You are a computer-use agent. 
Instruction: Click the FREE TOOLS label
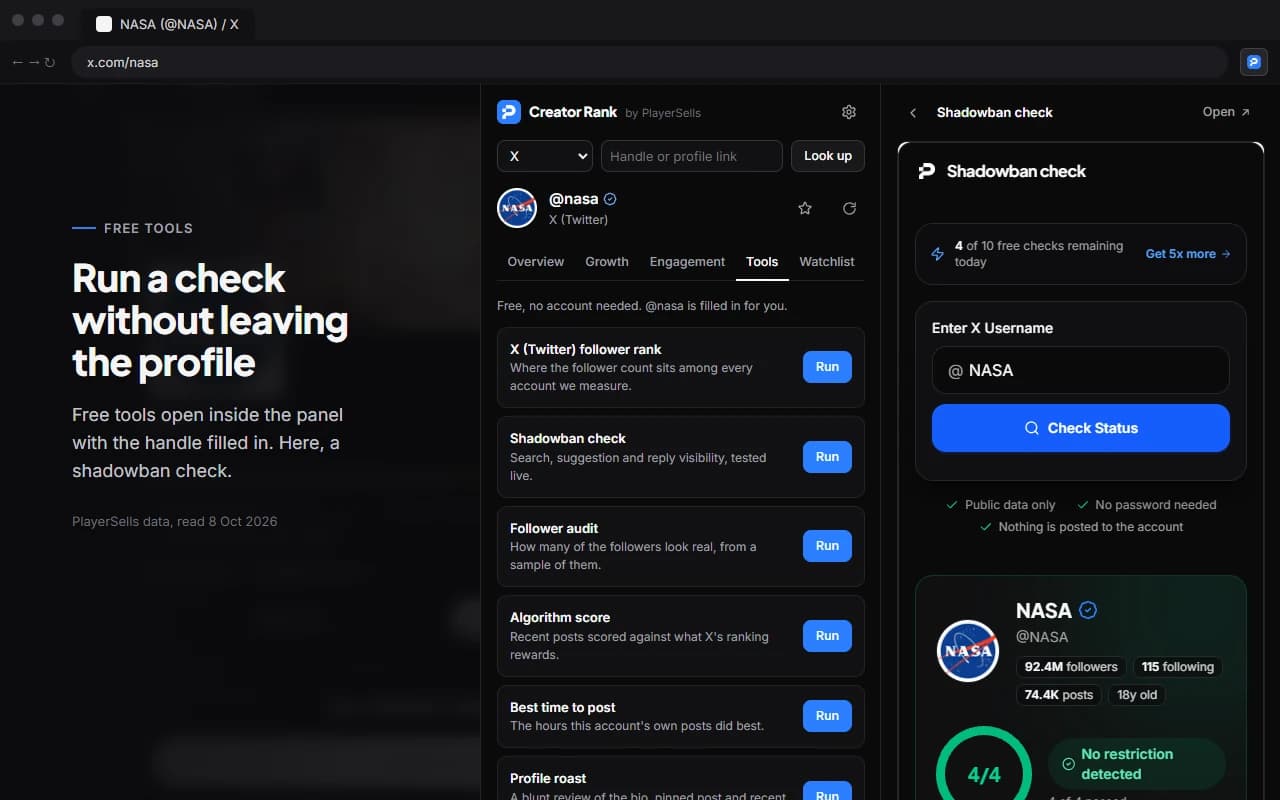148,228
